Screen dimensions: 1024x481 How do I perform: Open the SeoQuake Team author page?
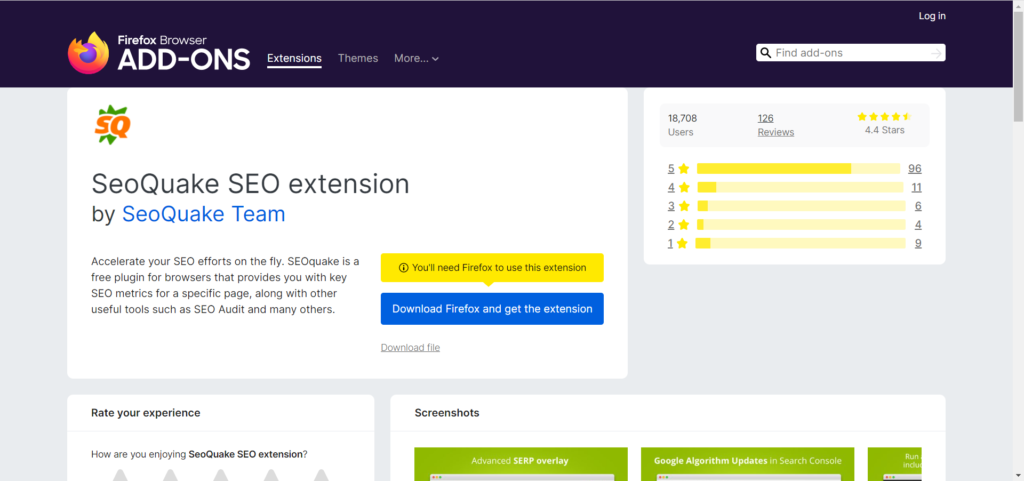pyautogui.click(x=204, y=214)
